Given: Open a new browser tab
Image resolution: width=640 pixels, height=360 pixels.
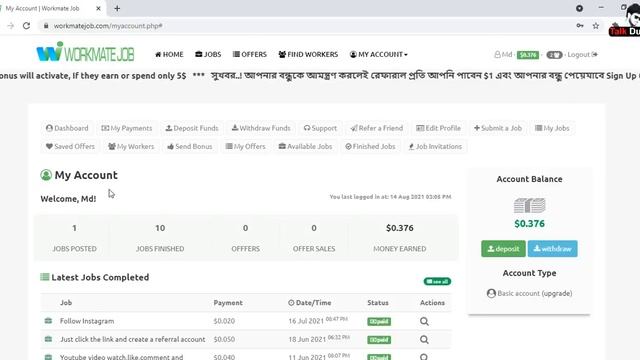Looking at the screenshot, I should pos(117,8).
